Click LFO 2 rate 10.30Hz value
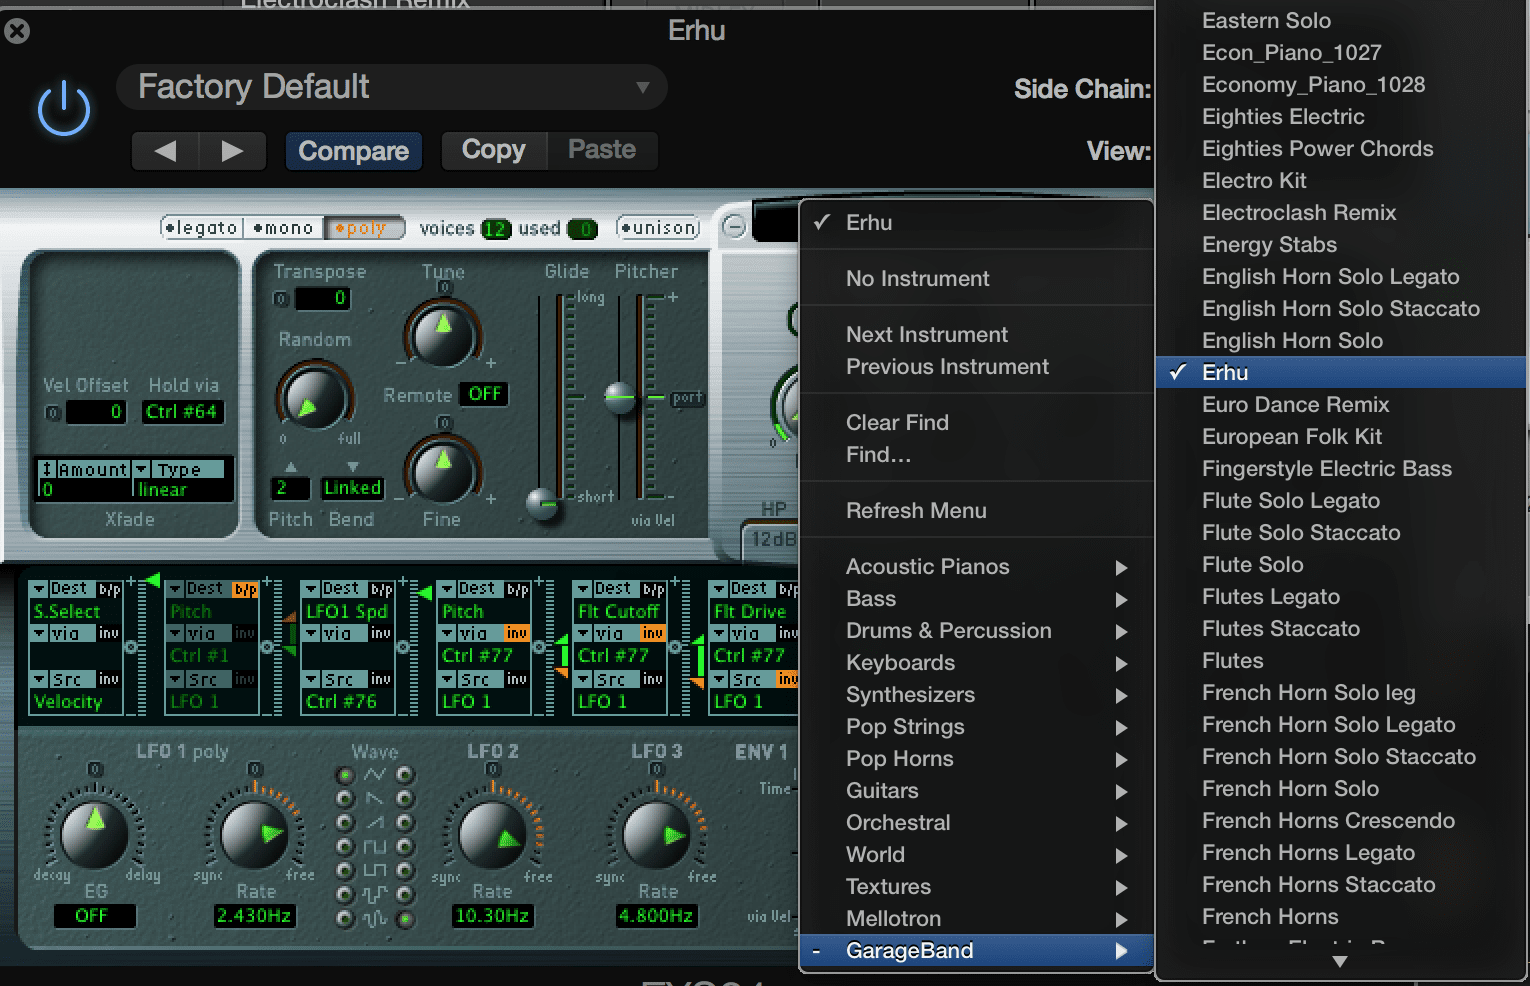This screenshot has width=1530, height=986. 492,915
